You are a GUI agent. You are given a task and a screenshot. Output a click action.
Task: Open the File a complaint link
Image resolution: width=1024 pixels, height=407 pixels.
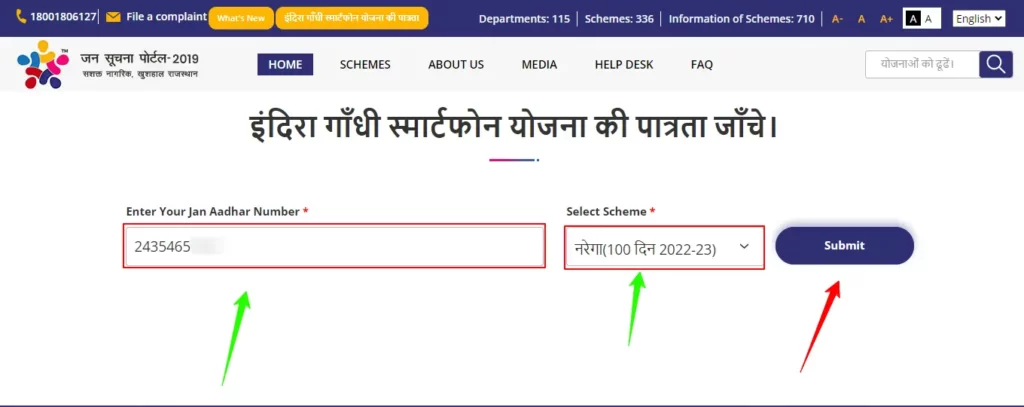tap(167, 17)
